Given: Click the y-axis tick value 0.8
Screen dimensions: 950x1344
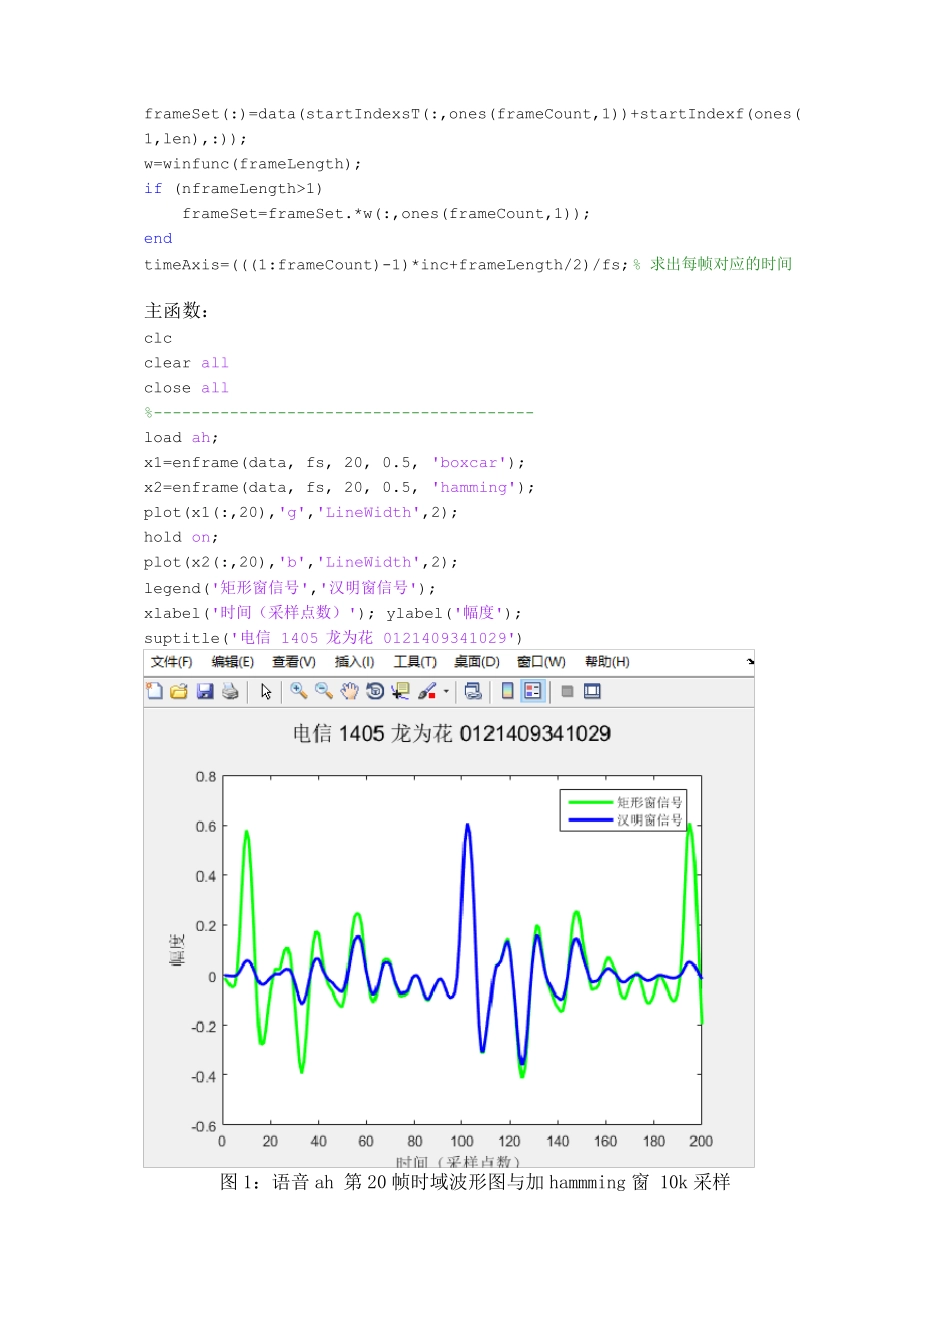Looking at the screenshot, I should (x=206, y=777).
